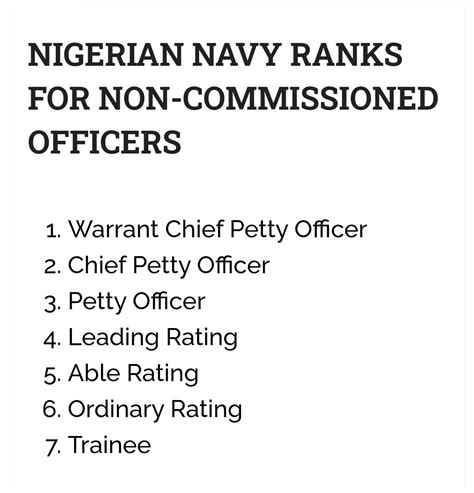Click list number 7 marker
474x493 pixels.
pos(53,447)
